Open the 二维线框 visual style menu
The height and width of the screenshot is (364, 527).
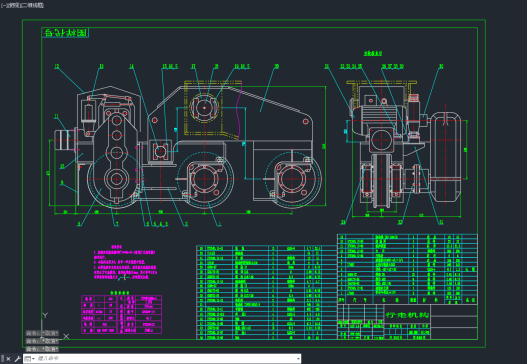pyautogui.click(x=31, y=5)
